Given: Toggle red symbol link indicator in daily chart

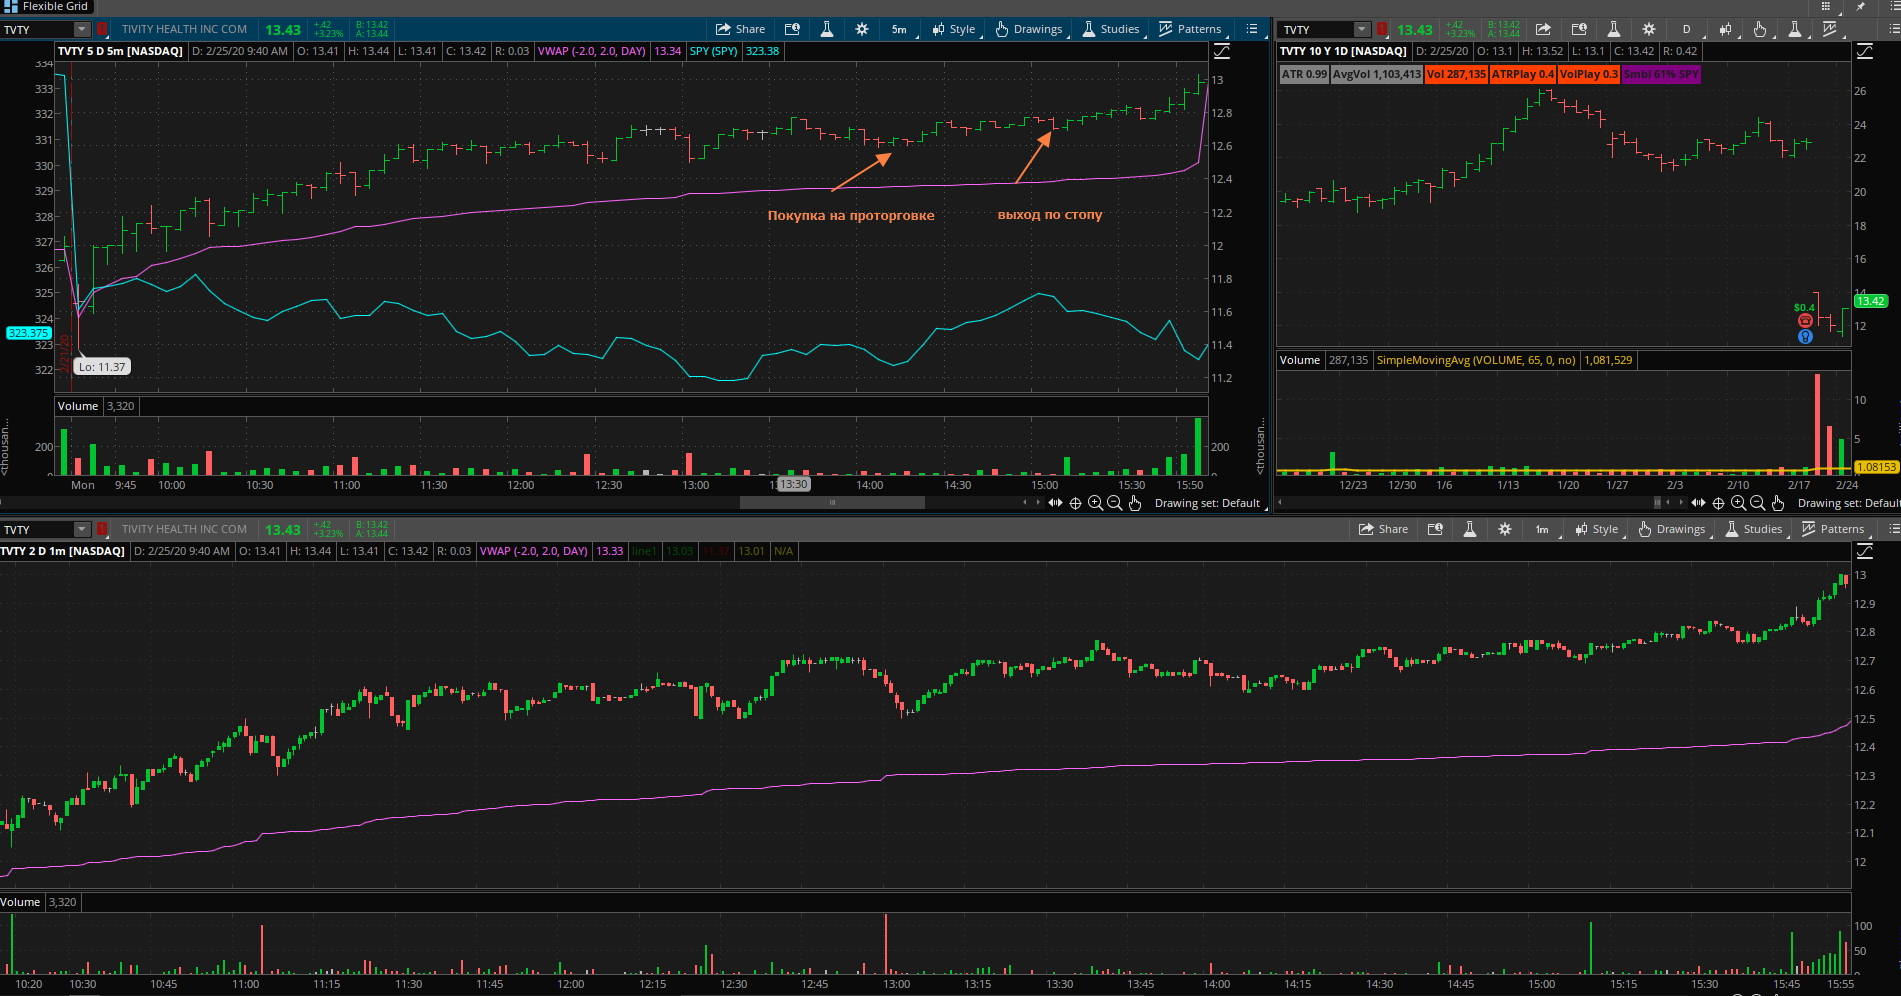Looking at the screenshot, I should click(1382, 29).
